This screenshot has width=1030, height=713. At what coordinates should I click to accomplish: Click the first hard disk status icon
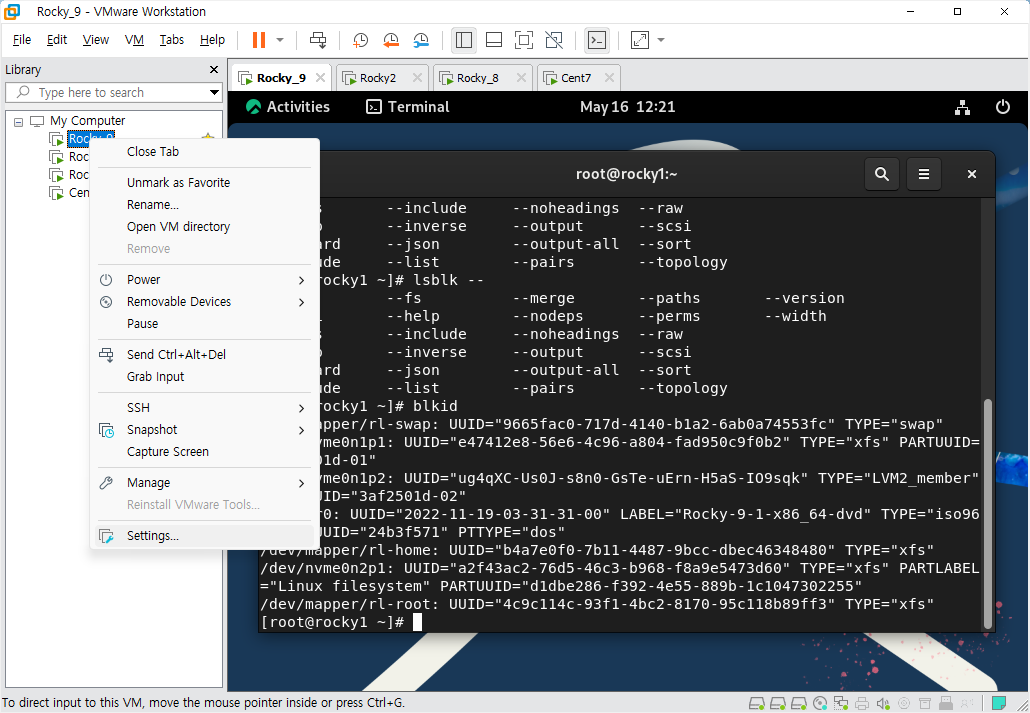coord(756,704)
